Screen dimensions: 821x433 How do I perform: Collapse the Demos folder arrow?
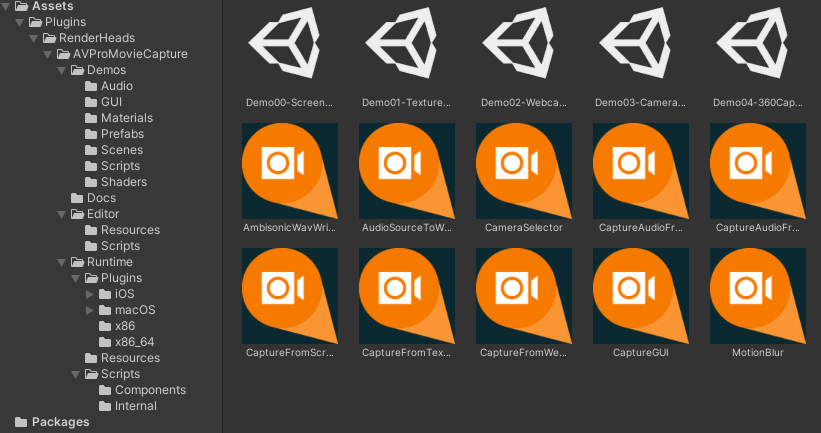(x=63, y=70)
